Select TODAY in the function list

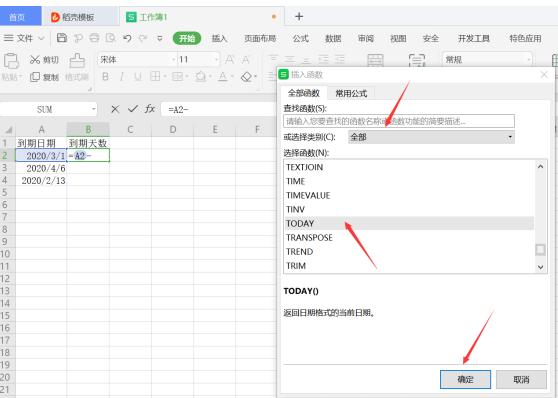pyautogui.click(x=409, y=224)
